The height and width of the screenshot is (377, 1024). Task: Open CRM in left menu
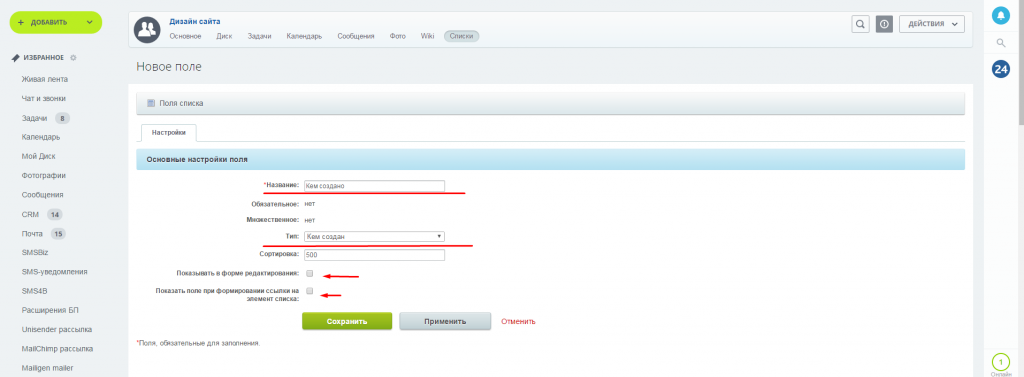pos(31,214)
